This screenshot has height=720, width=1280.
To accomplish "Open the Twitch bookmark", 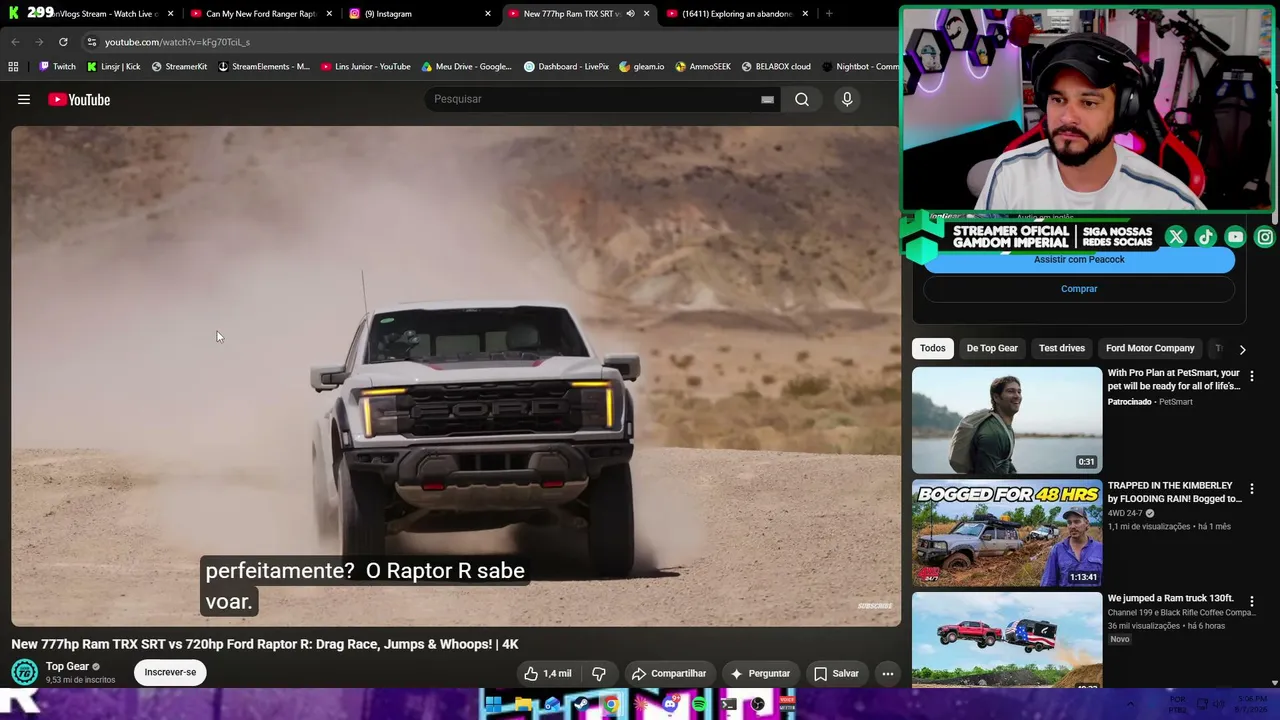I will coord(57,67).
